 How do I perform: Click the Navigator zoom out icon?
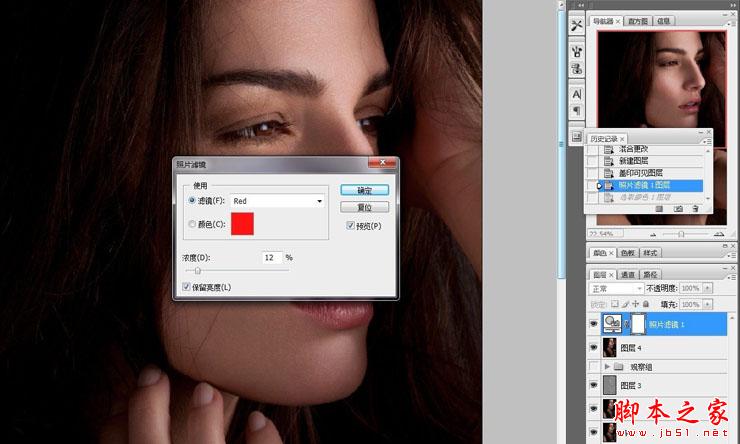(653, 234)
